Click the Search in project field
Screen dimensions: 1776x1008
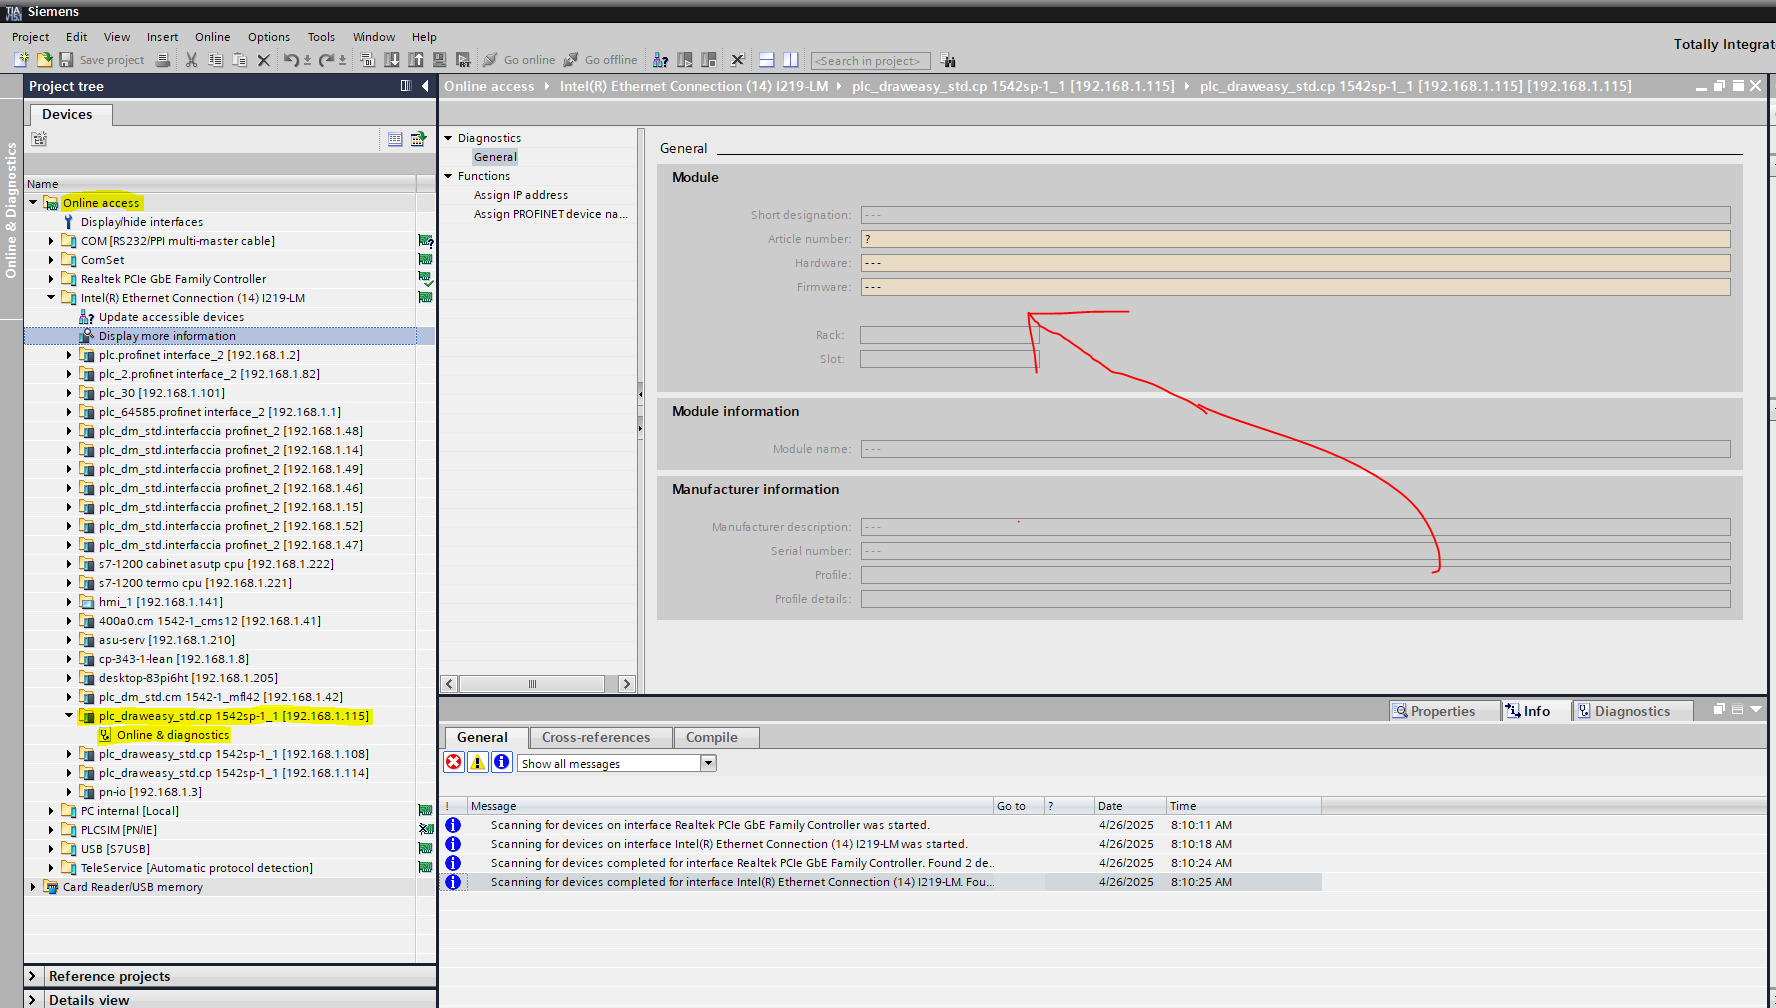coord(869,61)
